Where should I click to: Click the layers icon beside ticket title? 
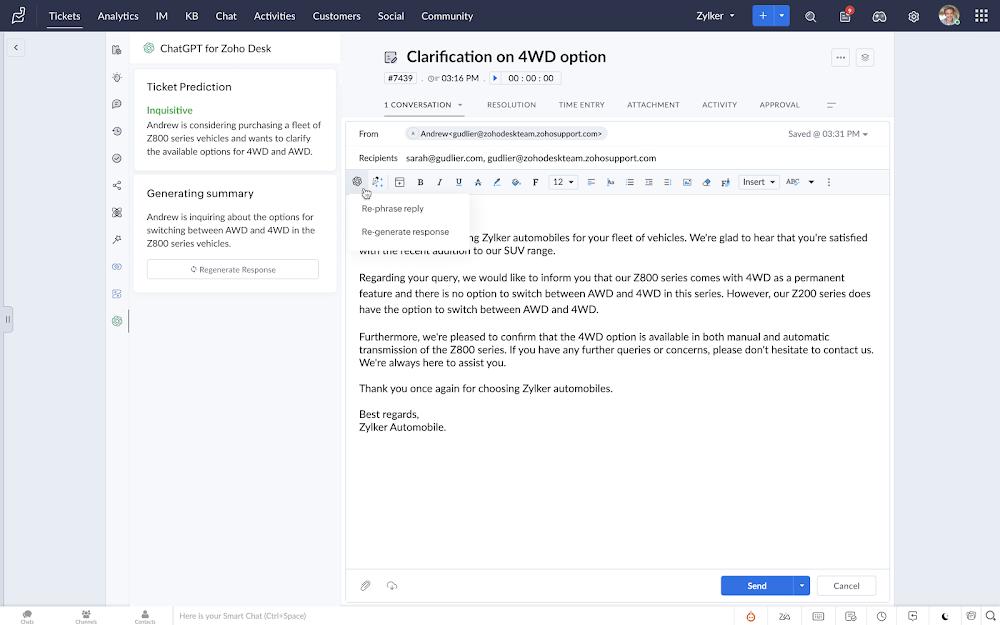tap(865, 57)
